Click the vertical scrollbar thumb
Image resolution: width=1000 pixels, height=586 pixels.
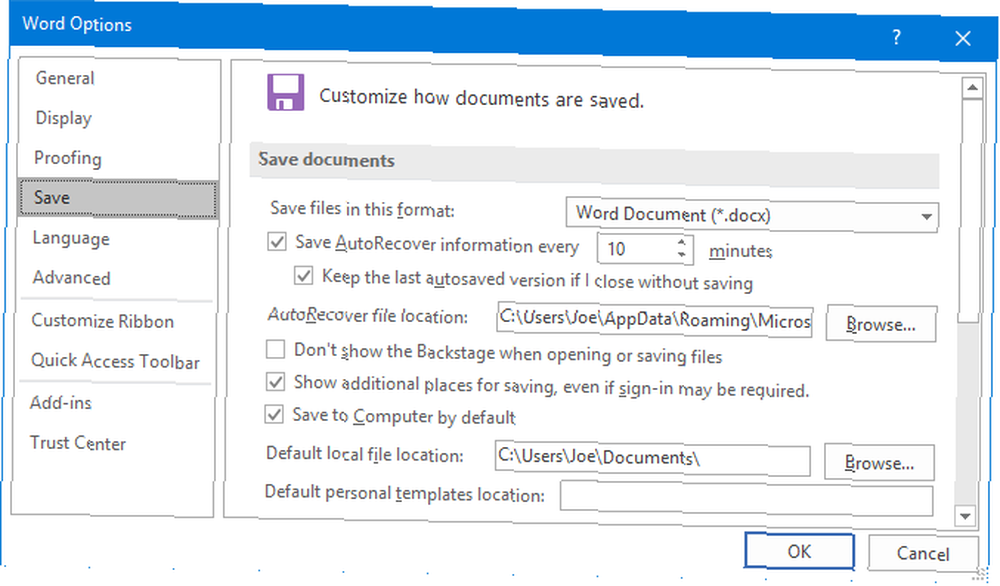970,211
